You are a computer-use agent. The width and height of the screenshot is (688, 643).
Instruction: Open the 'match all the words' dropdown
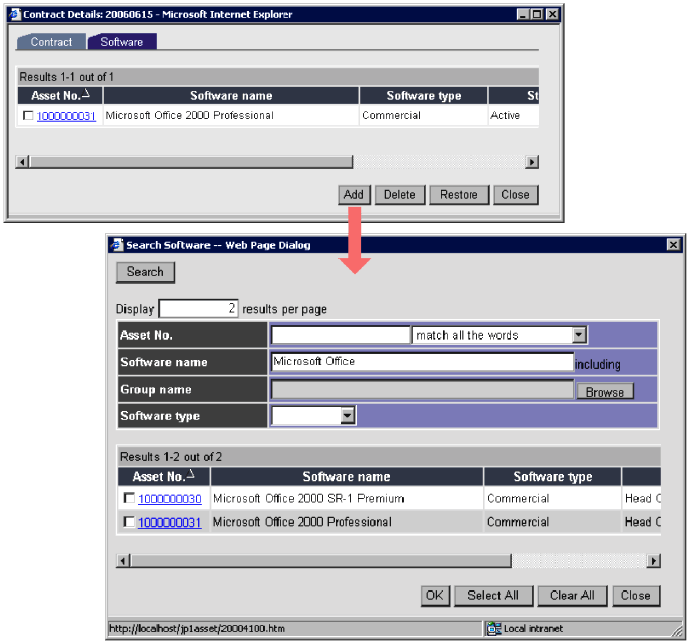tap(579, 335)
